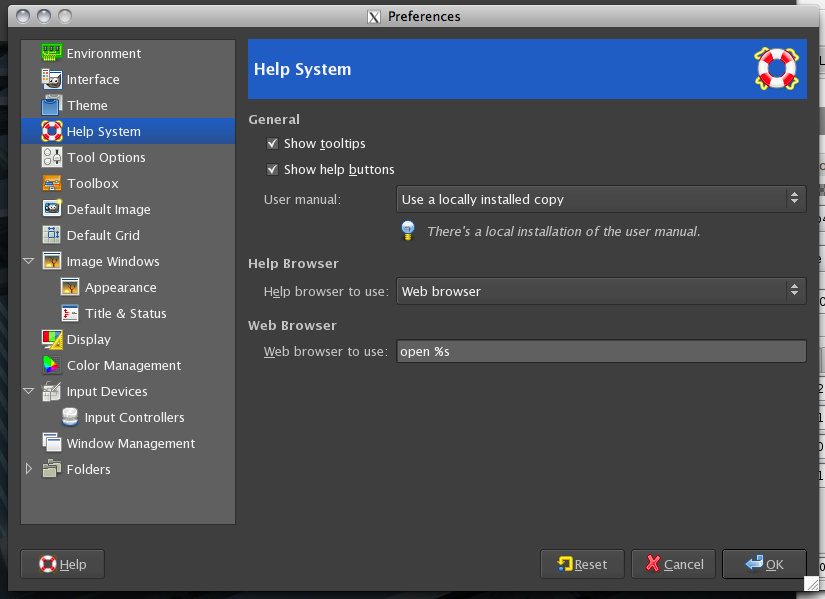Click the Theme icon in sidebar
The height and width of the screenshot is (599, 825).
[52, 105]
